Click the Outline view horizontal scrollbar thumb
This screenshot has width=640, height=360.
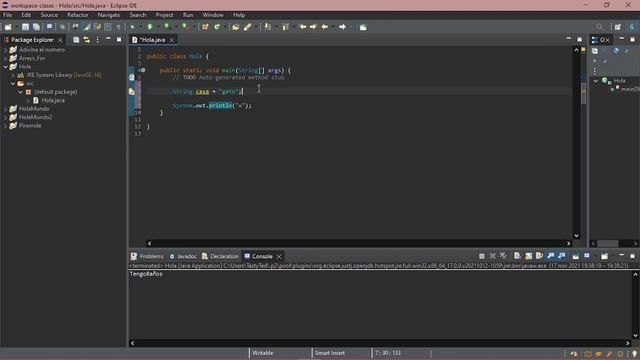tap(608, 243)
